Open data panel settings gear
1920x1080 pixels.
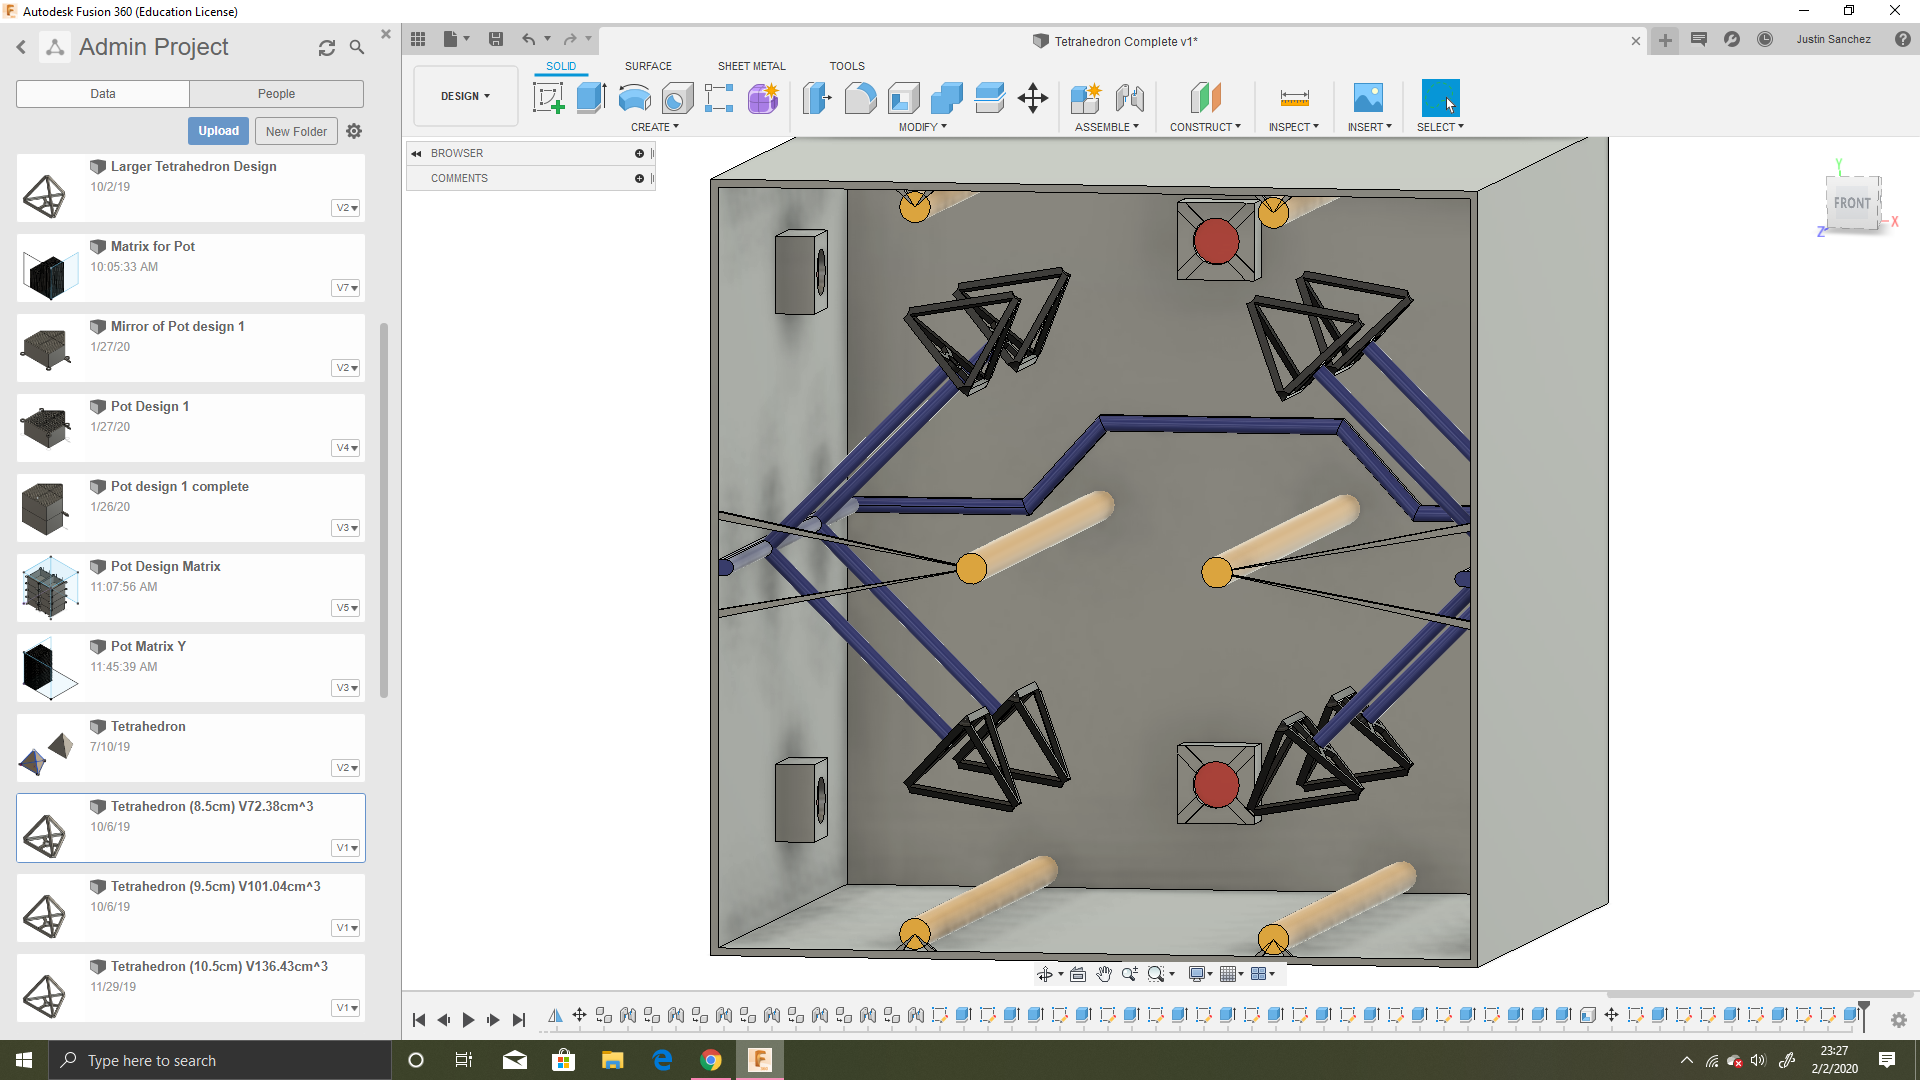pos(354,131)
